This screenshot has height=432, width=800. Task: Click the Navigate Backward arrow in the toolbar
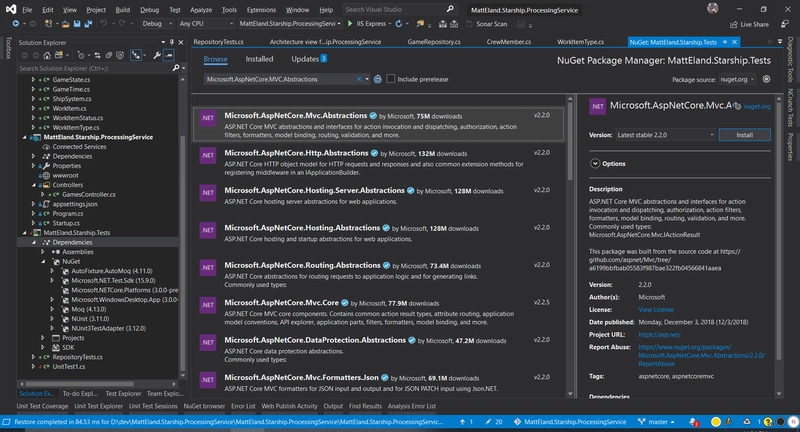16,23
